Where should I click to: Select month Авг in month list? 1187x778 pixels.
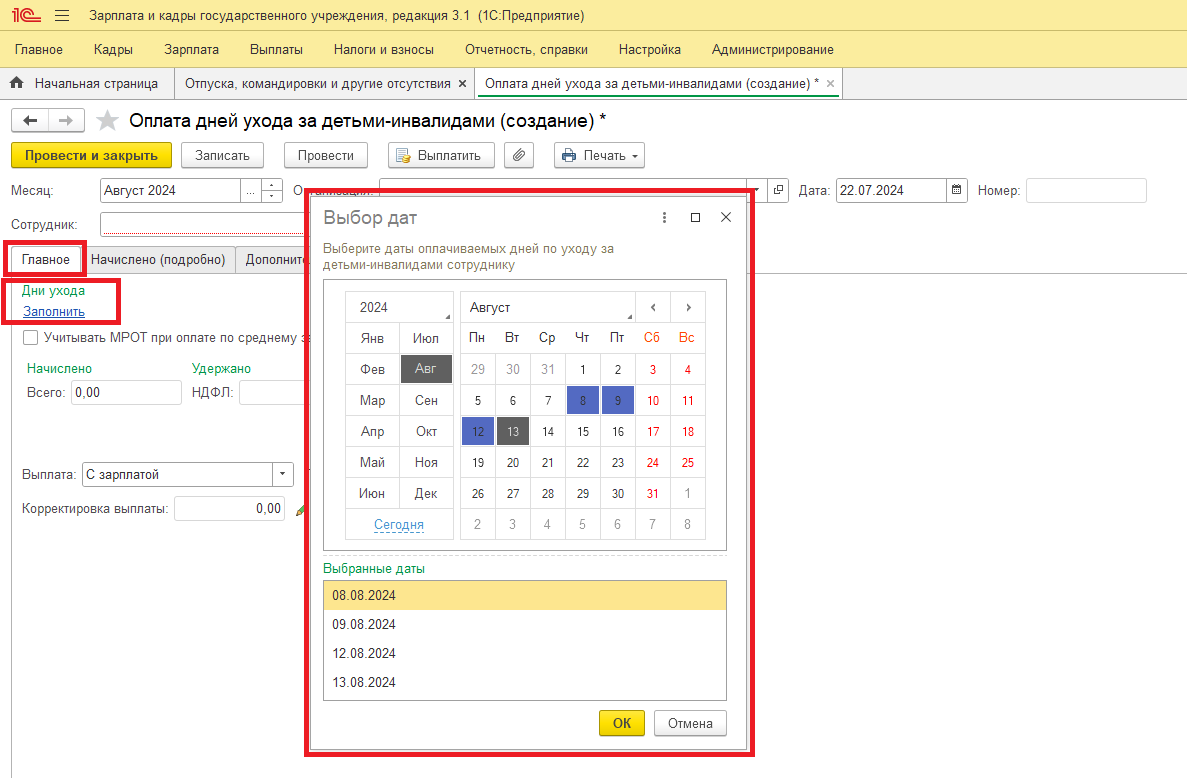tap(425, 369)
